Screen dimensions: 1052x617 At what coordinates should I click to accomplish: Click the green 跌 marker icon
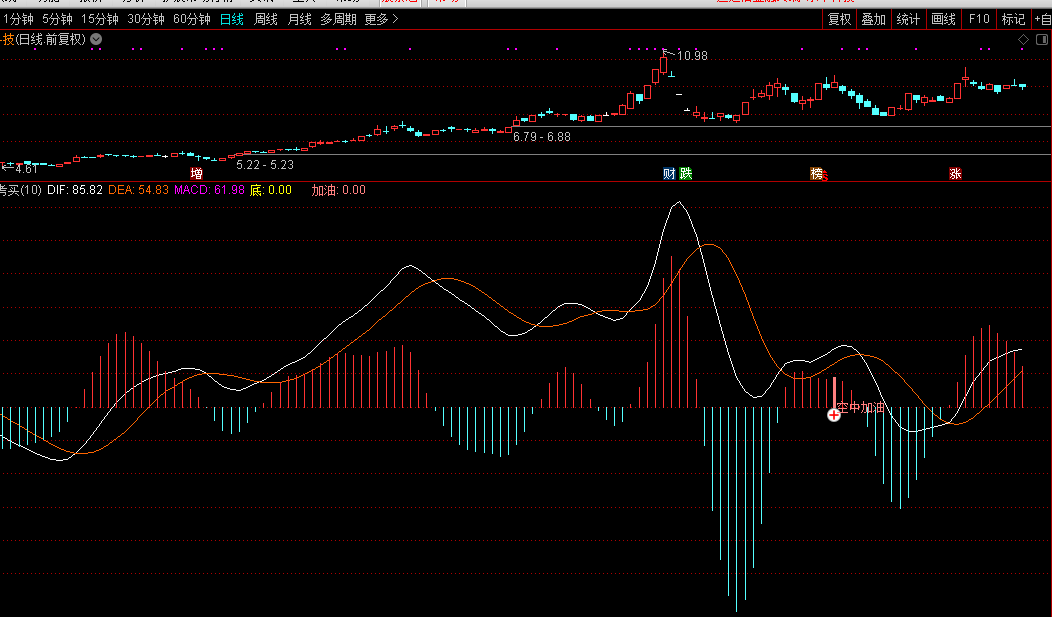point(686,174)
